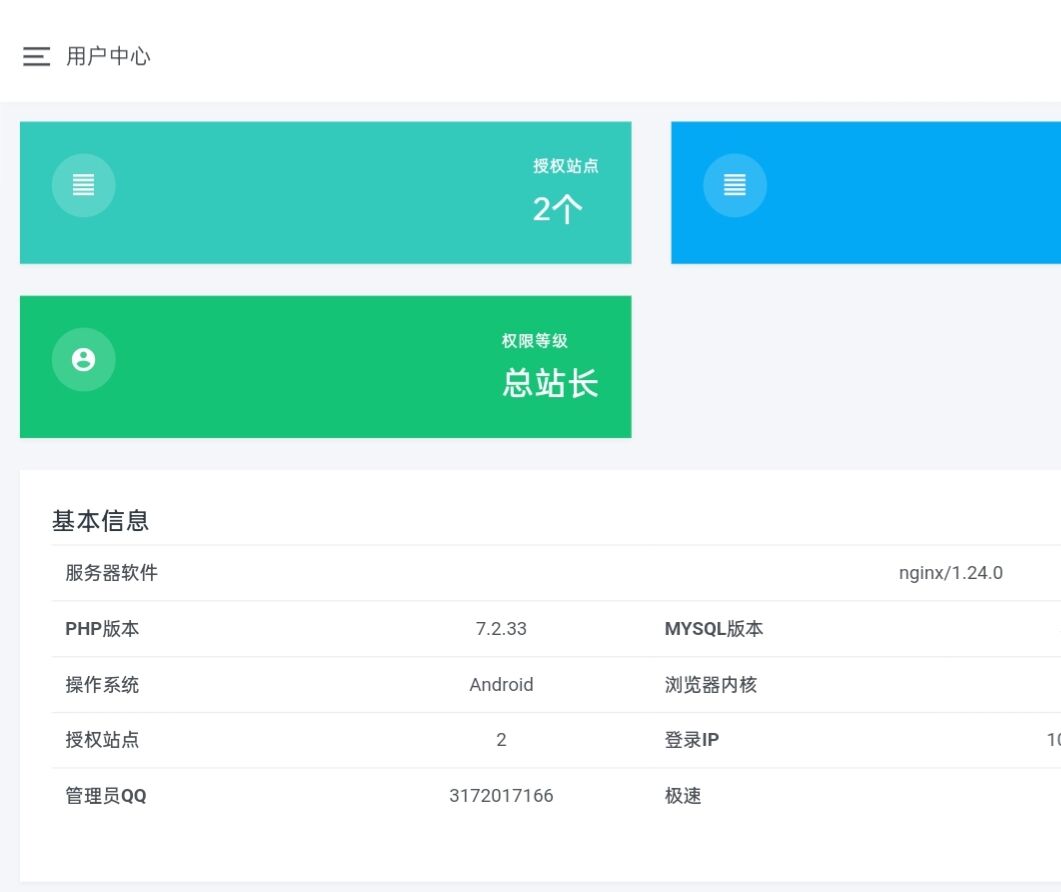This screenshot has width=1061, height=892.
Task: Open the sidebar navigation hamburger menu
Action: [36, 57]
